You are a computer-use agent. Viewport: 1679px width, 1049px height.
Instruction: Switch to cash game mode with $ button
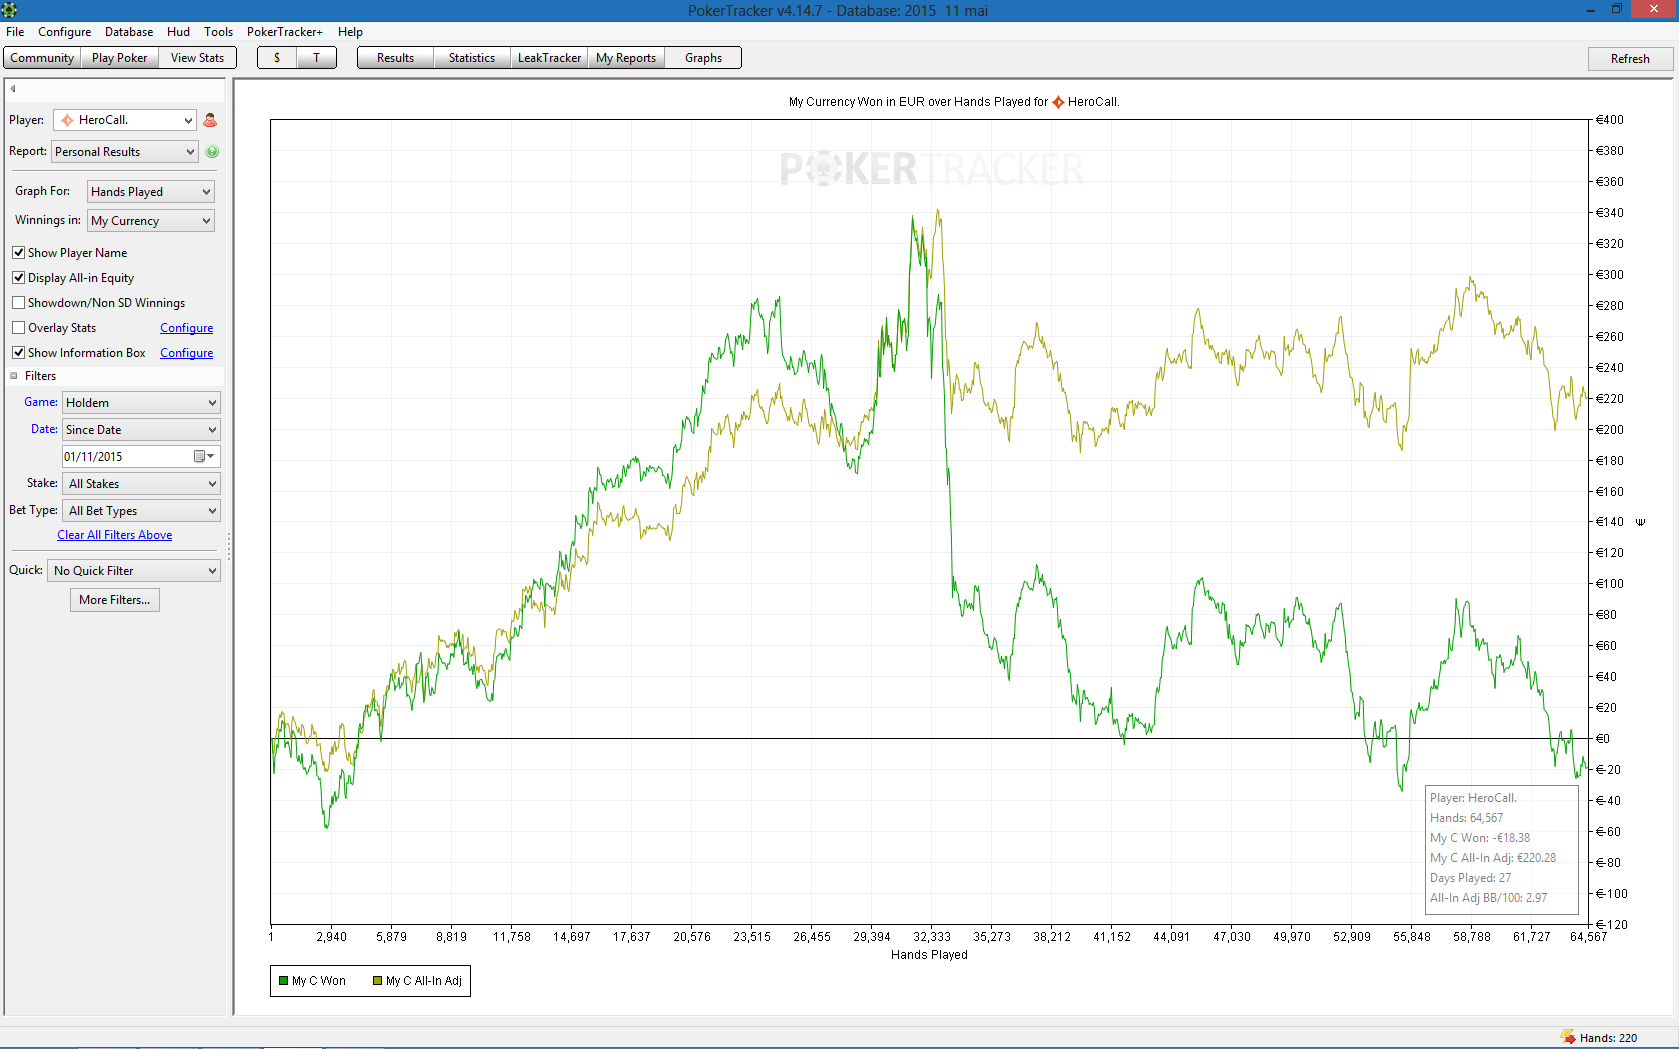pyautogui.click(x=277, y=58)
